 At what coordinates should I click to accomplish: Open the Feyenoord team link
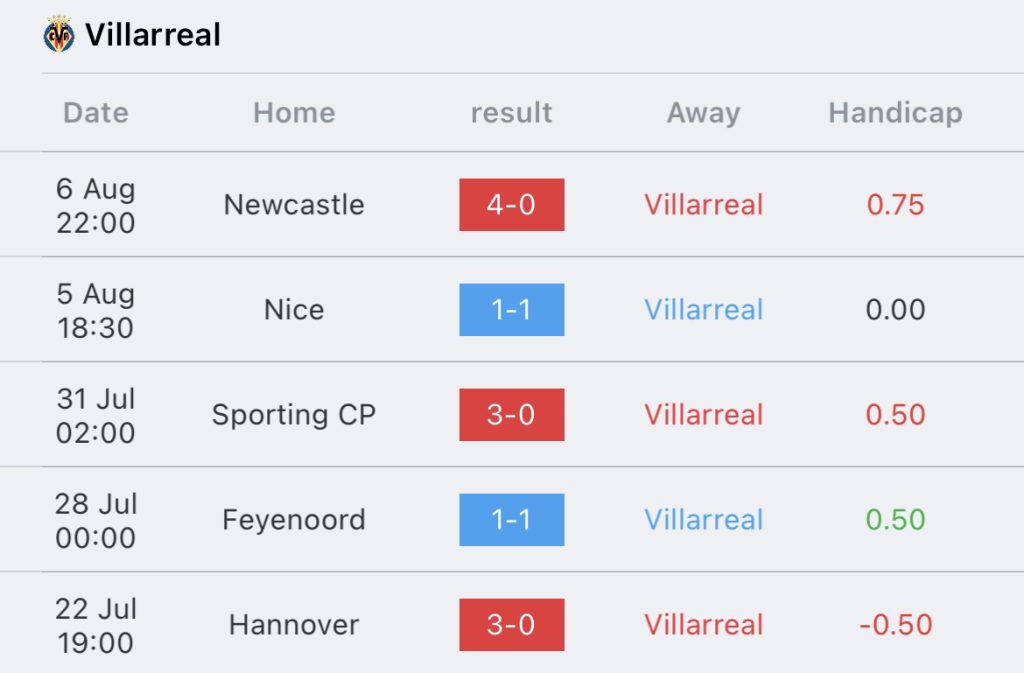(x=294, y=520)
